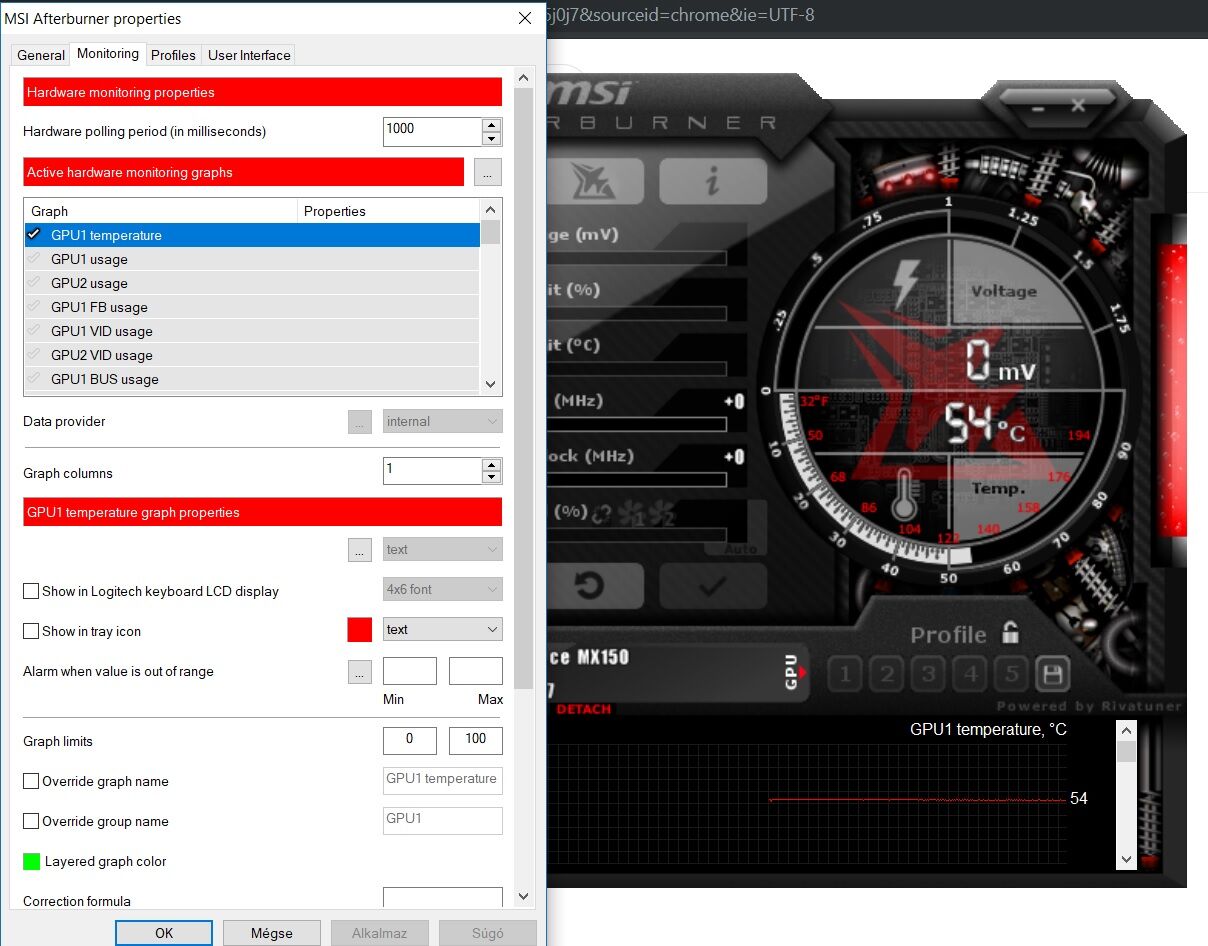Viewport: 1208px width, 946px height.
Task: Click the OK button
Action: coord(164,933)
